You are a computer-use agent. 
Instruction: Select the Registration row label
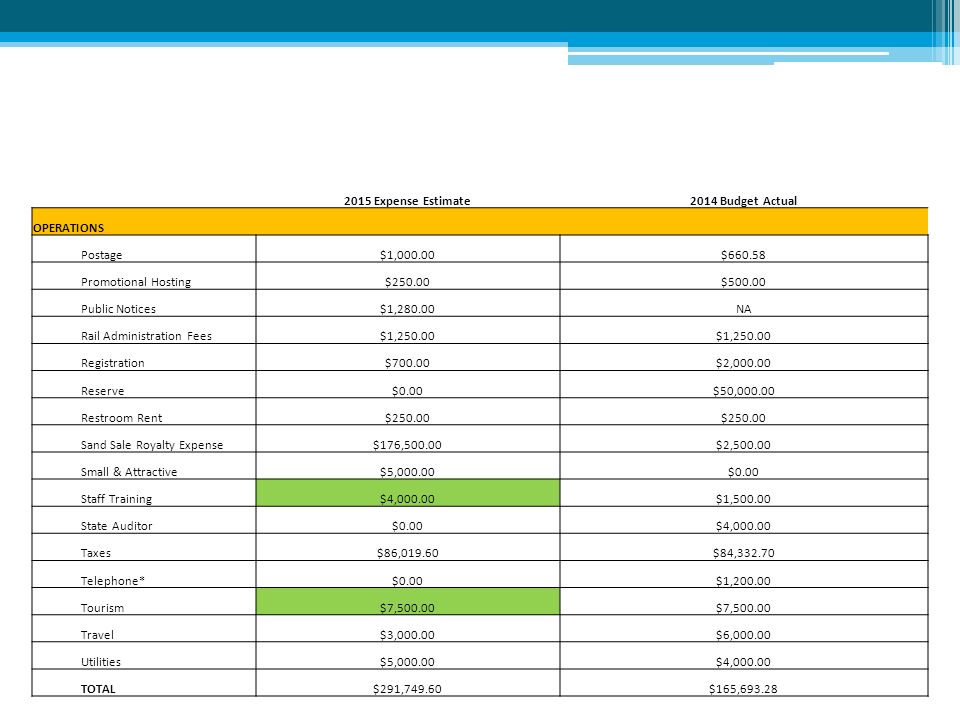click(113, 362)
